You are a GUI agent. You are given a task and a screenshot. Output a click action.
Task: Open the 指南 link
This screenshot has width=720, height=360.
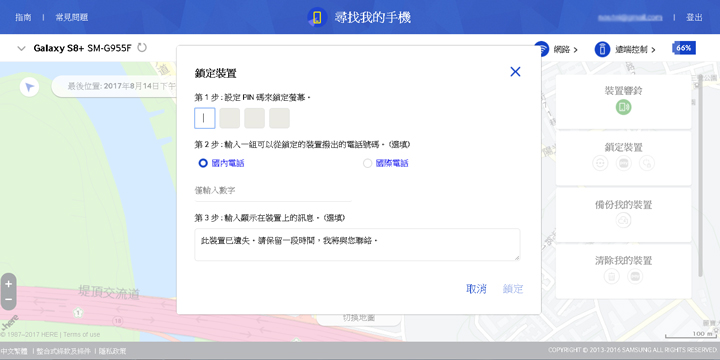point(23,17)
